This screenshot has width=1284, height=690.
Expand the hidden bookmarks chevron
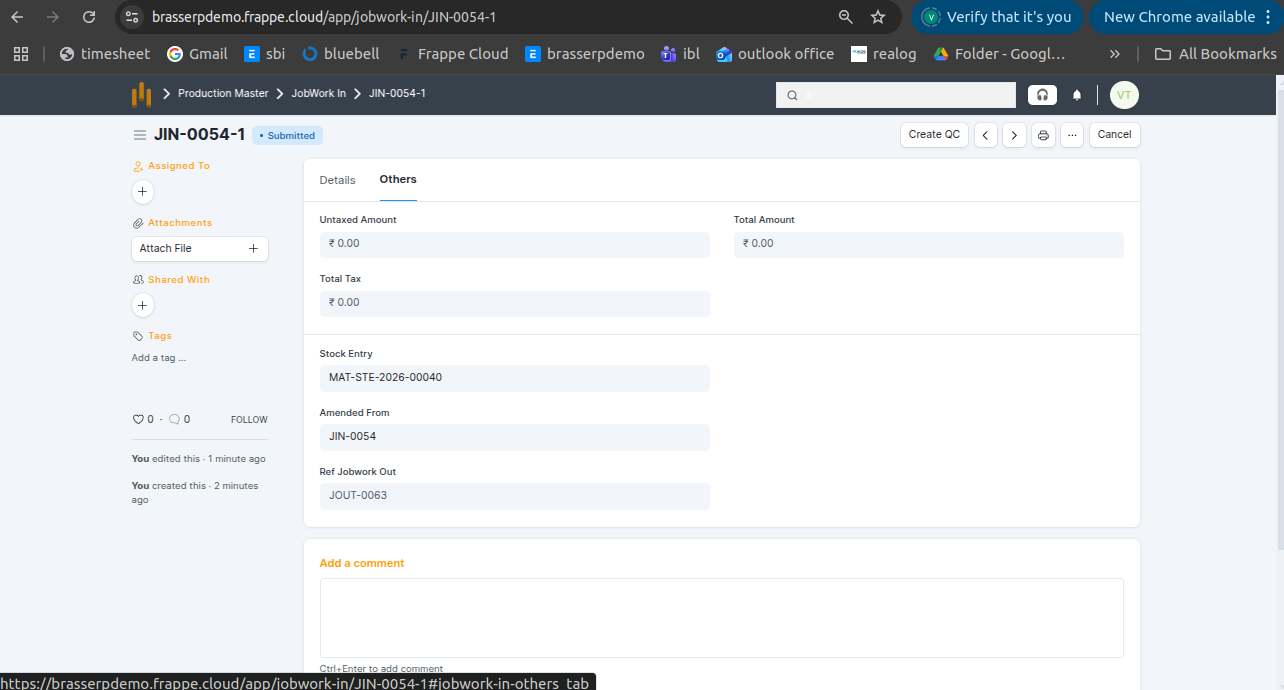1115,54
